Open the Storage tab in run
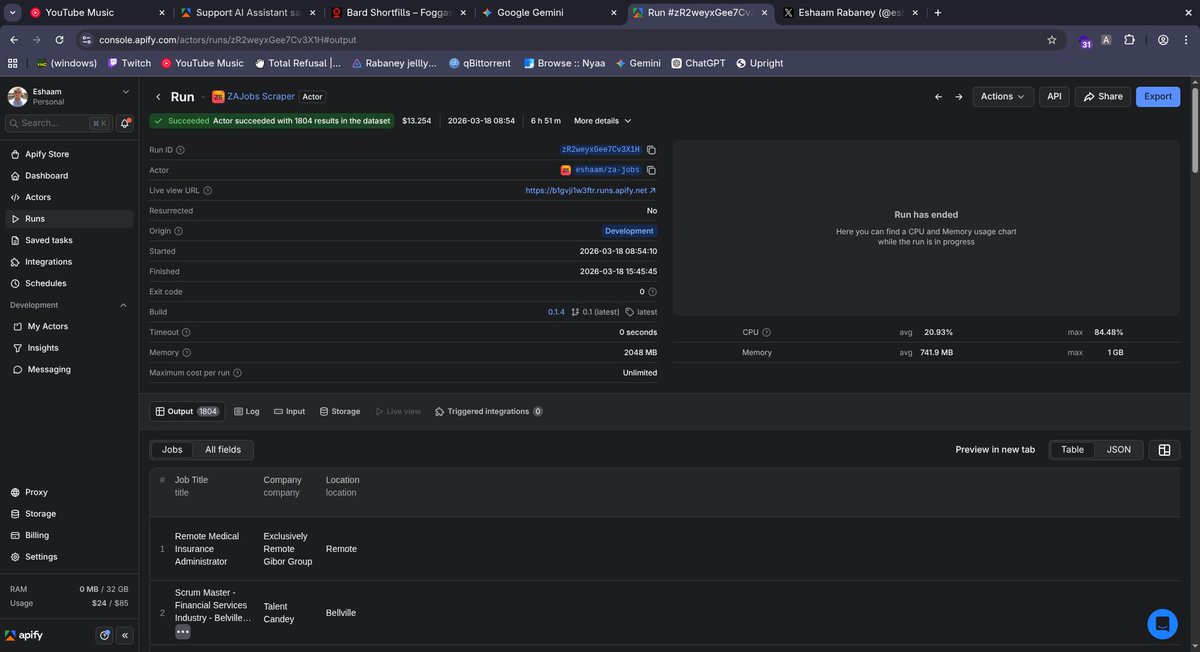This screenshot has width=1200, height=652. pos(340,411)
